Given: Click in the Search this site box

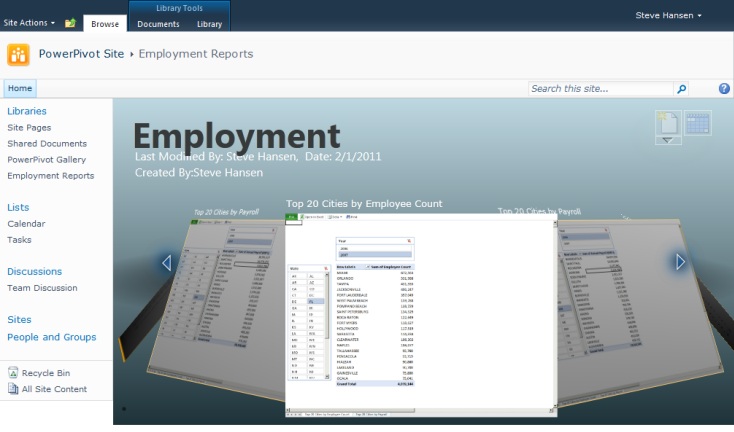Looking at the screenshot, I should [601, 88].
